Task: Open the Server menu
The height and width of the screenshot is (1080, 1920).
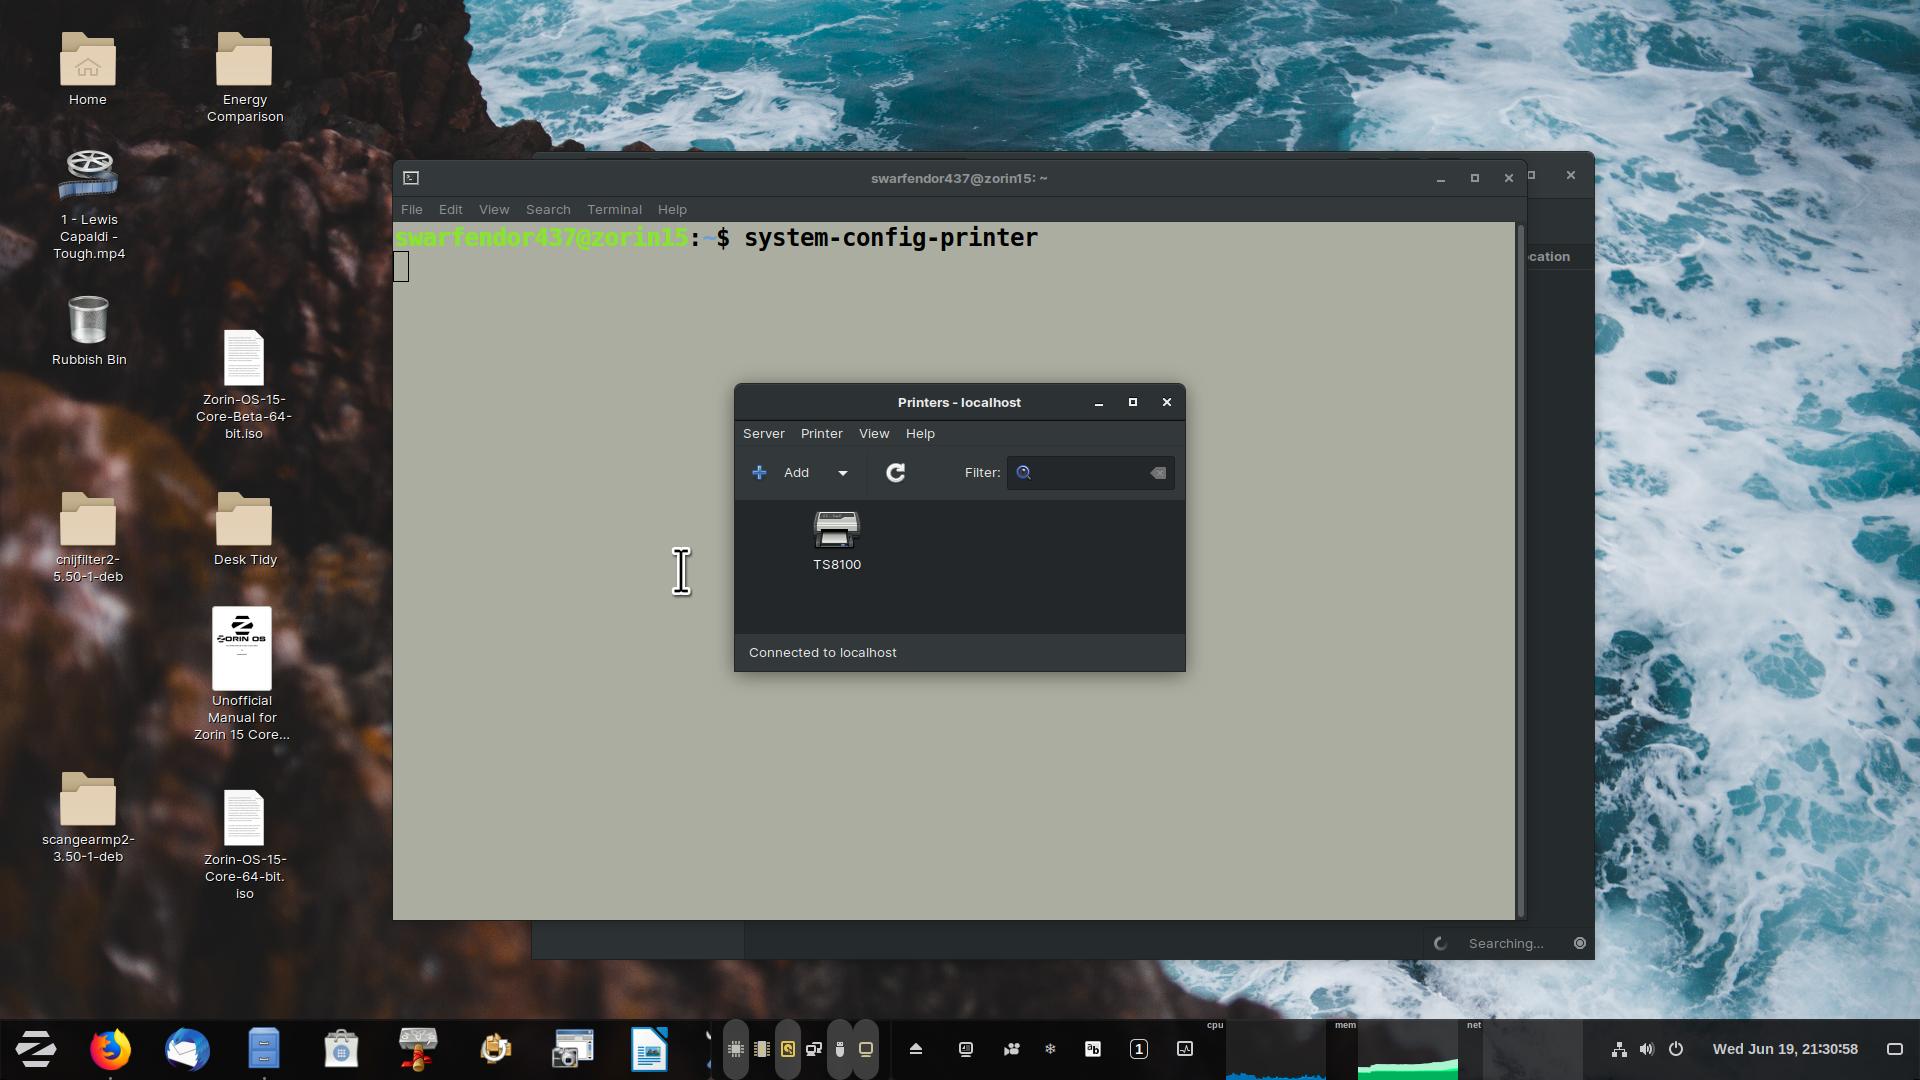Action: 763,434
